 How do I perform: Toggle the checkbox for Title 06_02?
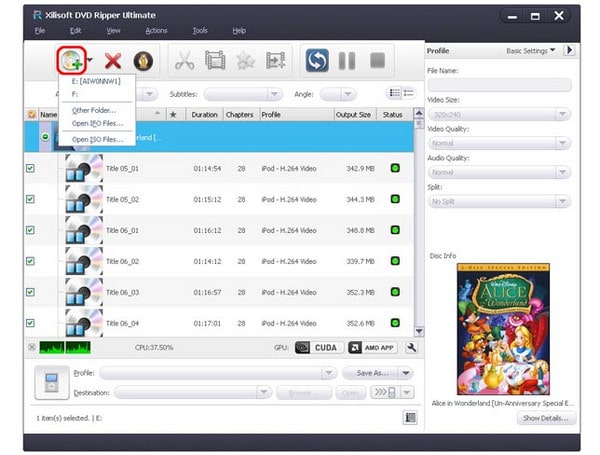coord(30,262)
